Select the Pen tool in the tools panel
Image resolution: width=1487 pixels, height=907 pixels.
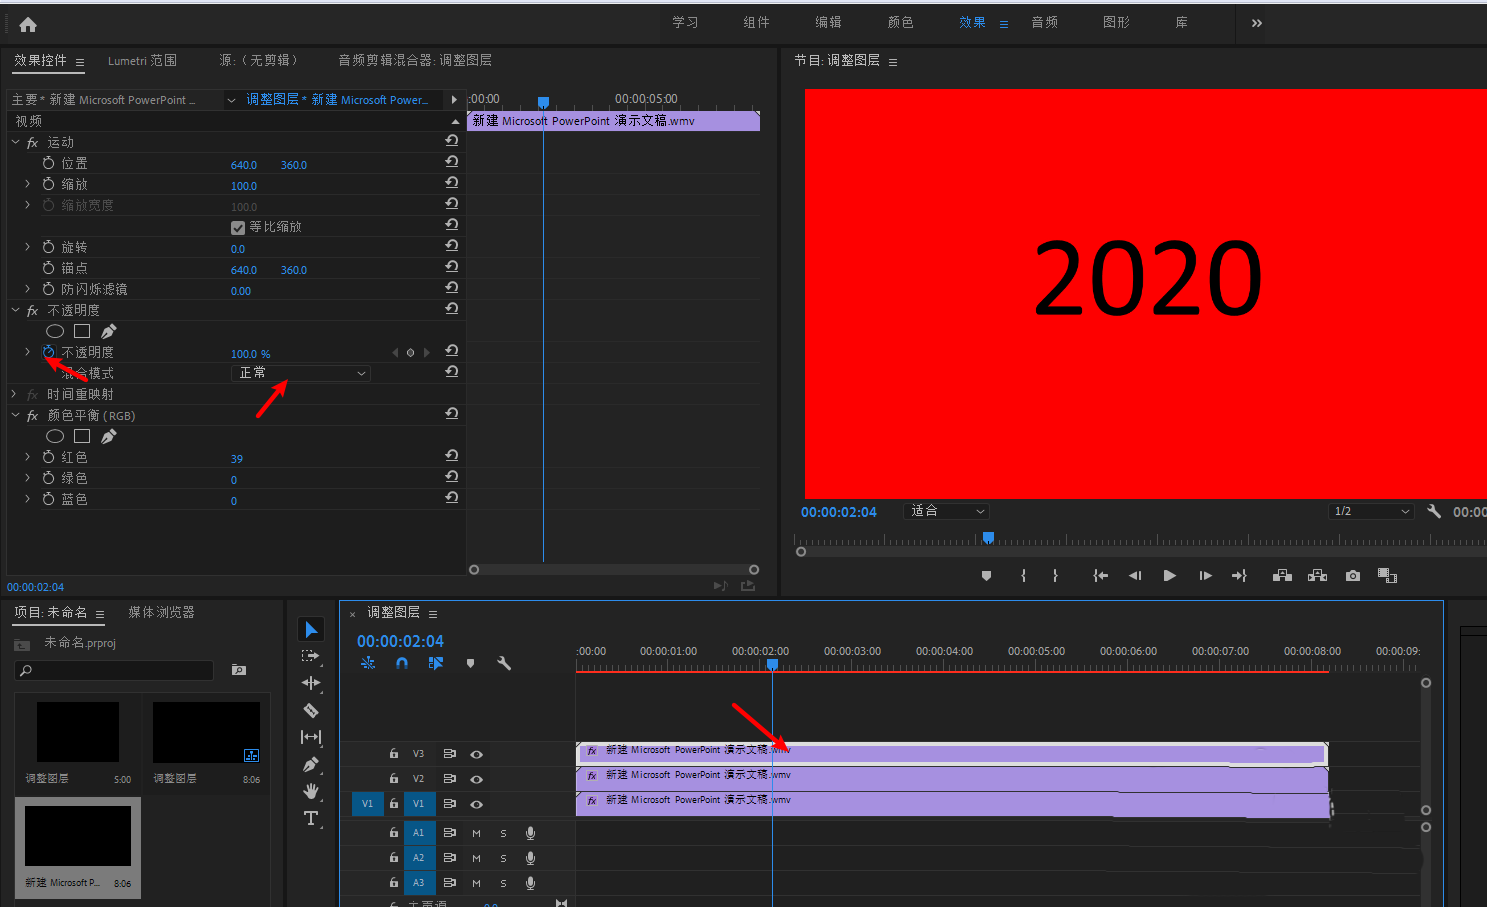[x=311, y=765]
